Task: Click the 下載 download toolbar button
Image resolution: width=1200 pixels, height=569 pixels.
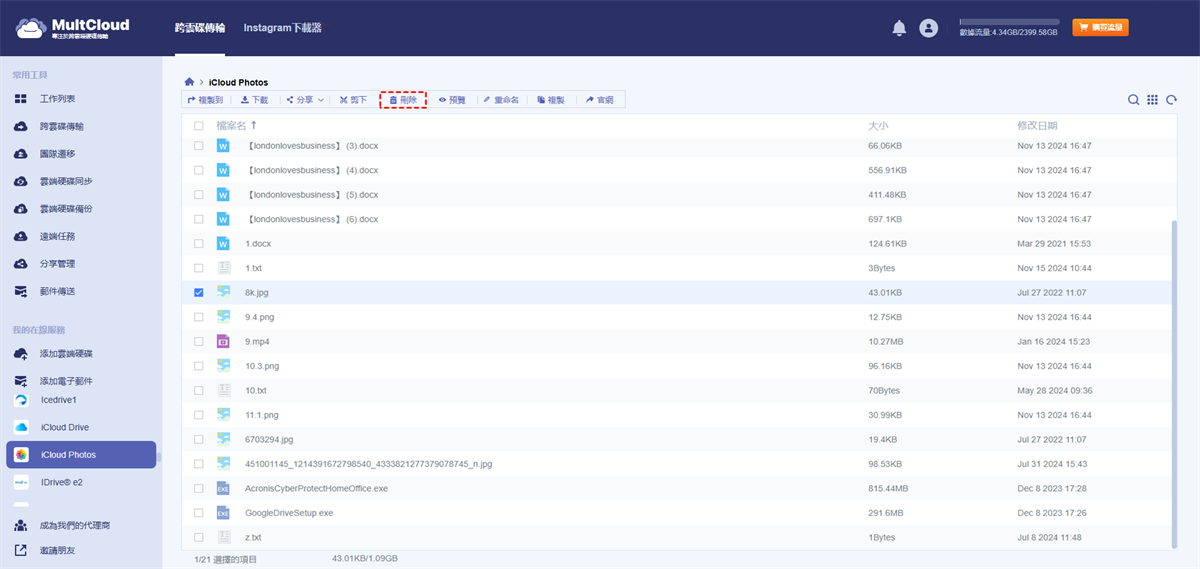Action: [254, 100]
